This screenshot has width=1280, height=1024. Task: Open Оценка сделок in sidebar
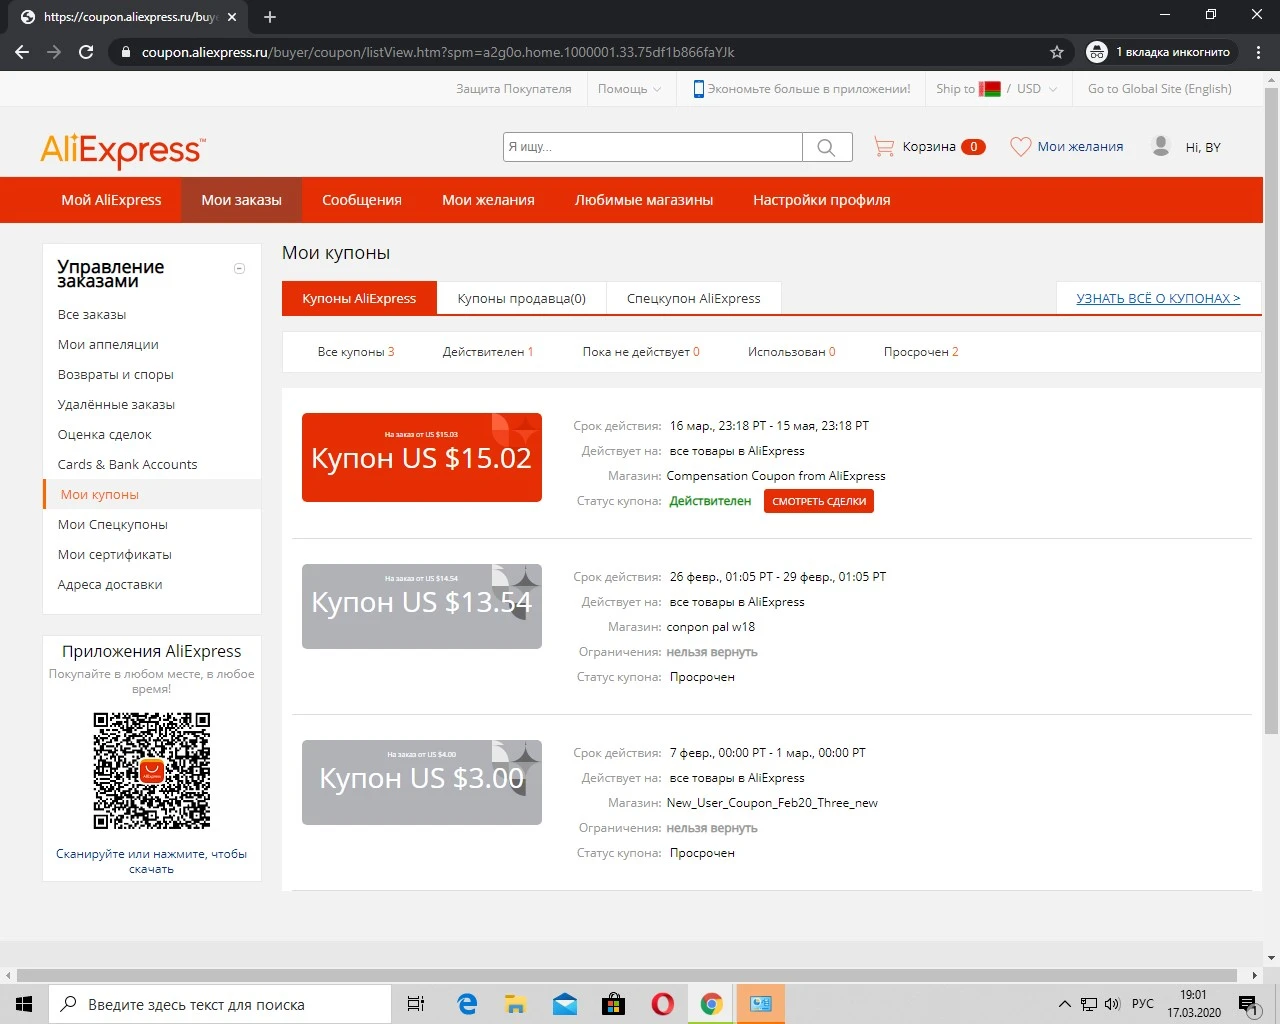[x=105, y=434]
